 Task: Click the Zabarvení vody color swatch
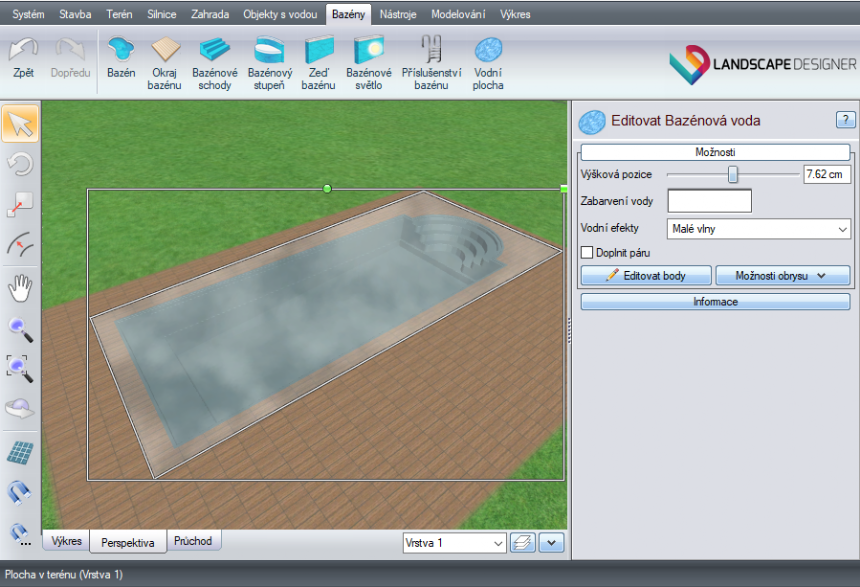pyautogui.click(x=709, y=201)
